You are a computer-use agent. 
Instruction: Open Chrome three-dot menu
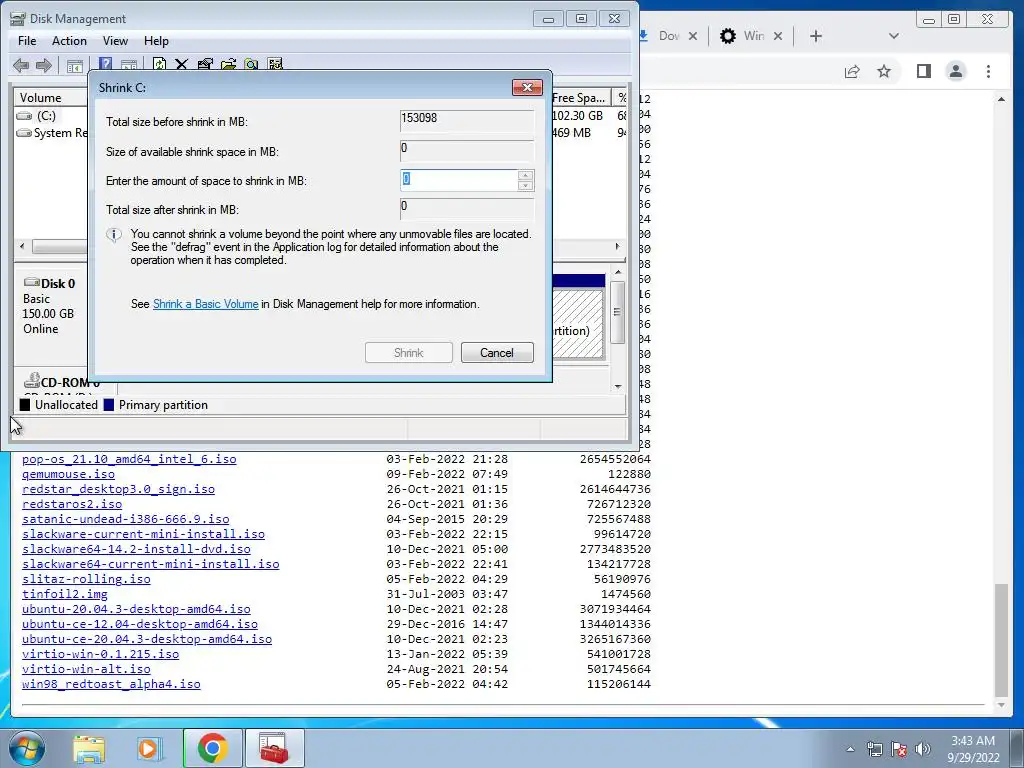[x=988, y=71]
